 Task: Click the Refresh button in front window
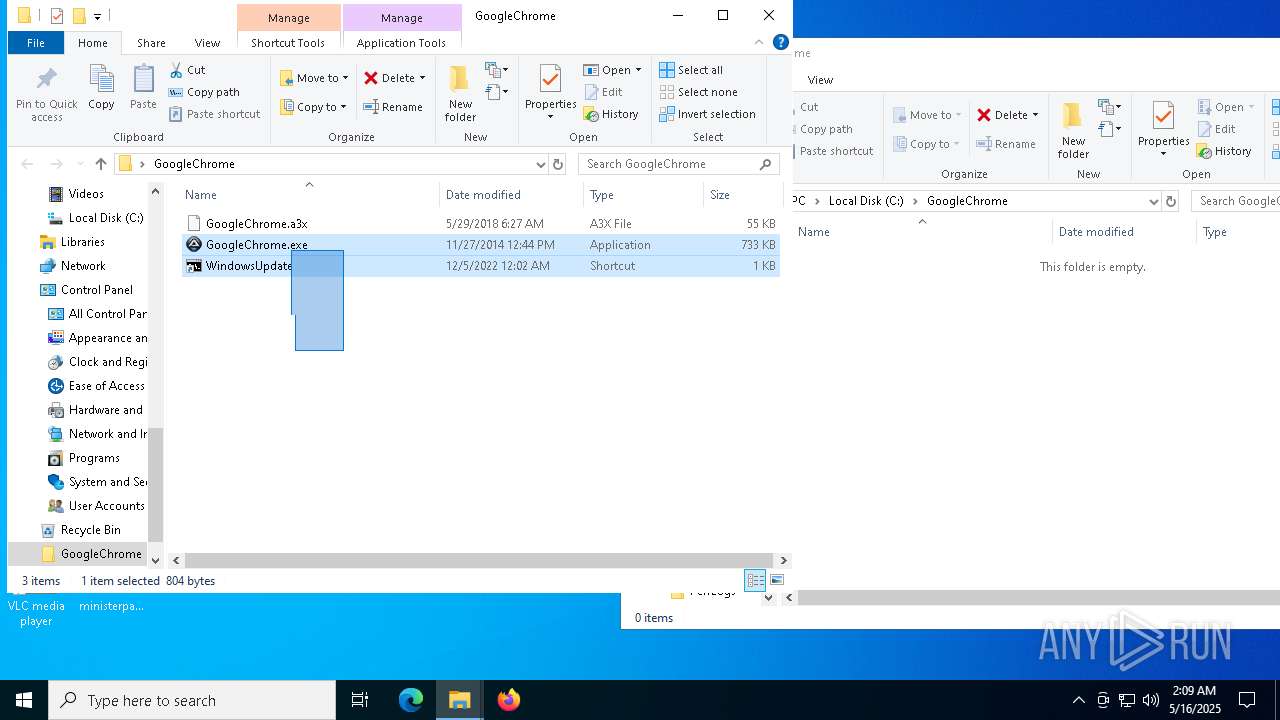pyautogui.click(x=558, y=164)
